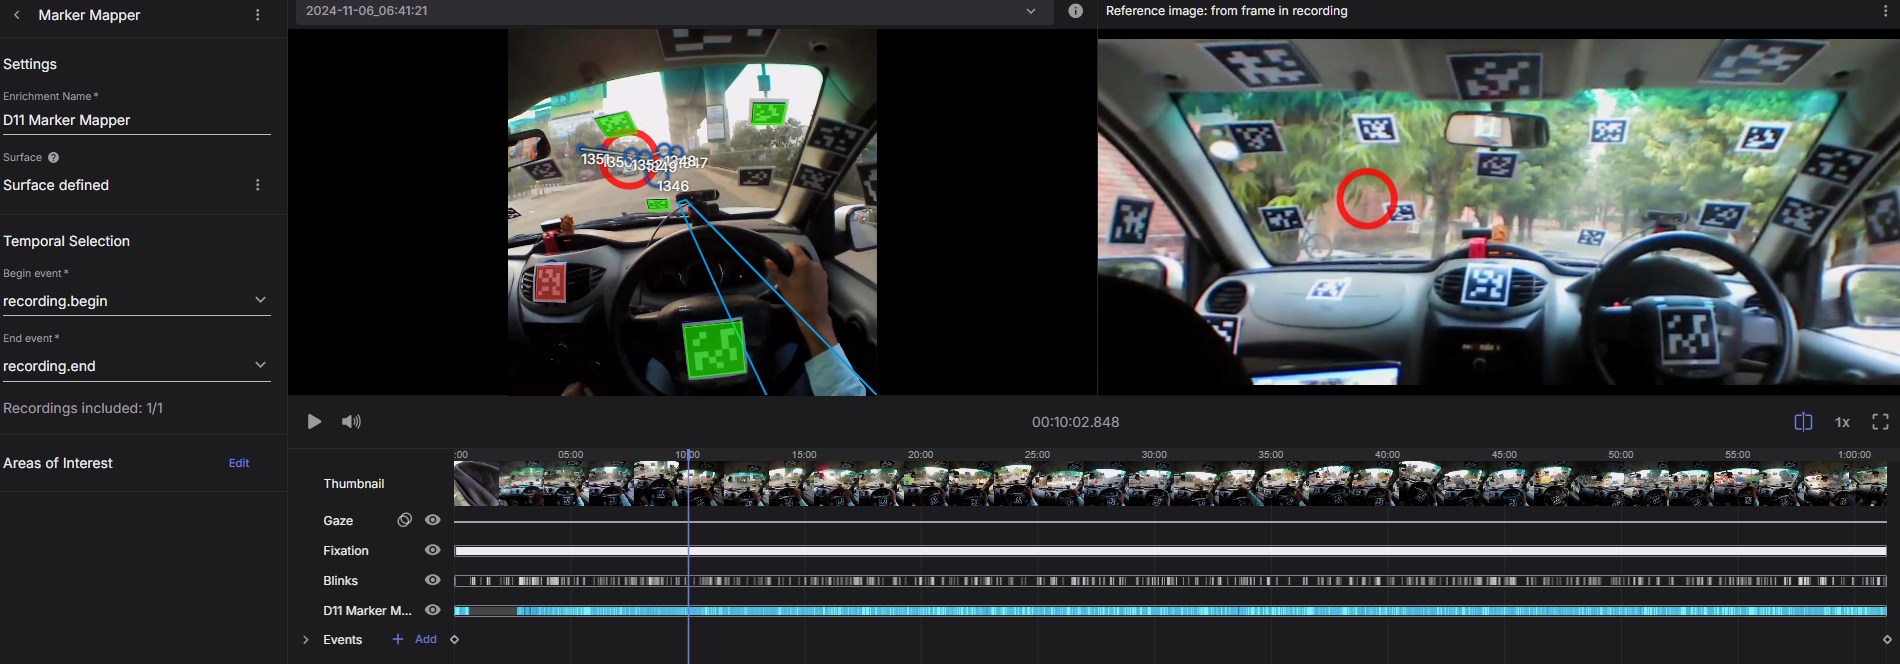Change 1x playback speed
Image resolution: width=1900 pixels, height=664 pixels.
1842,422
